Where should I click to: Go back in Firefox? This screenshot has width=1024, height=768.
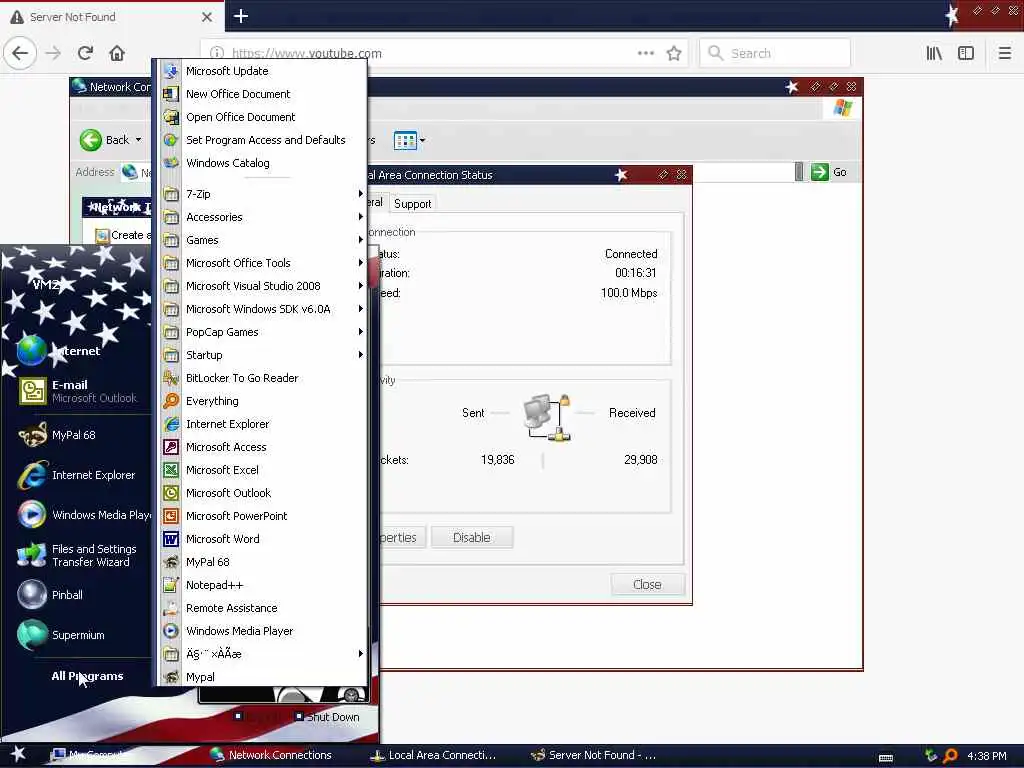[20, 53]
